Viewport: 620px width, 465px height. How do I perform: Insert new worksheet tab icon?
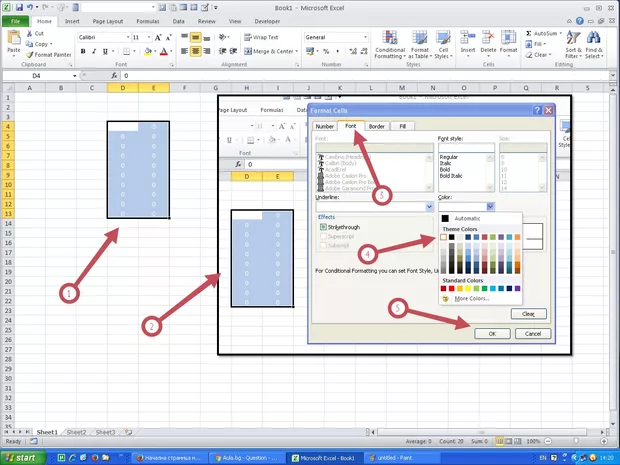pyautogui.click(x=129, y=432)
